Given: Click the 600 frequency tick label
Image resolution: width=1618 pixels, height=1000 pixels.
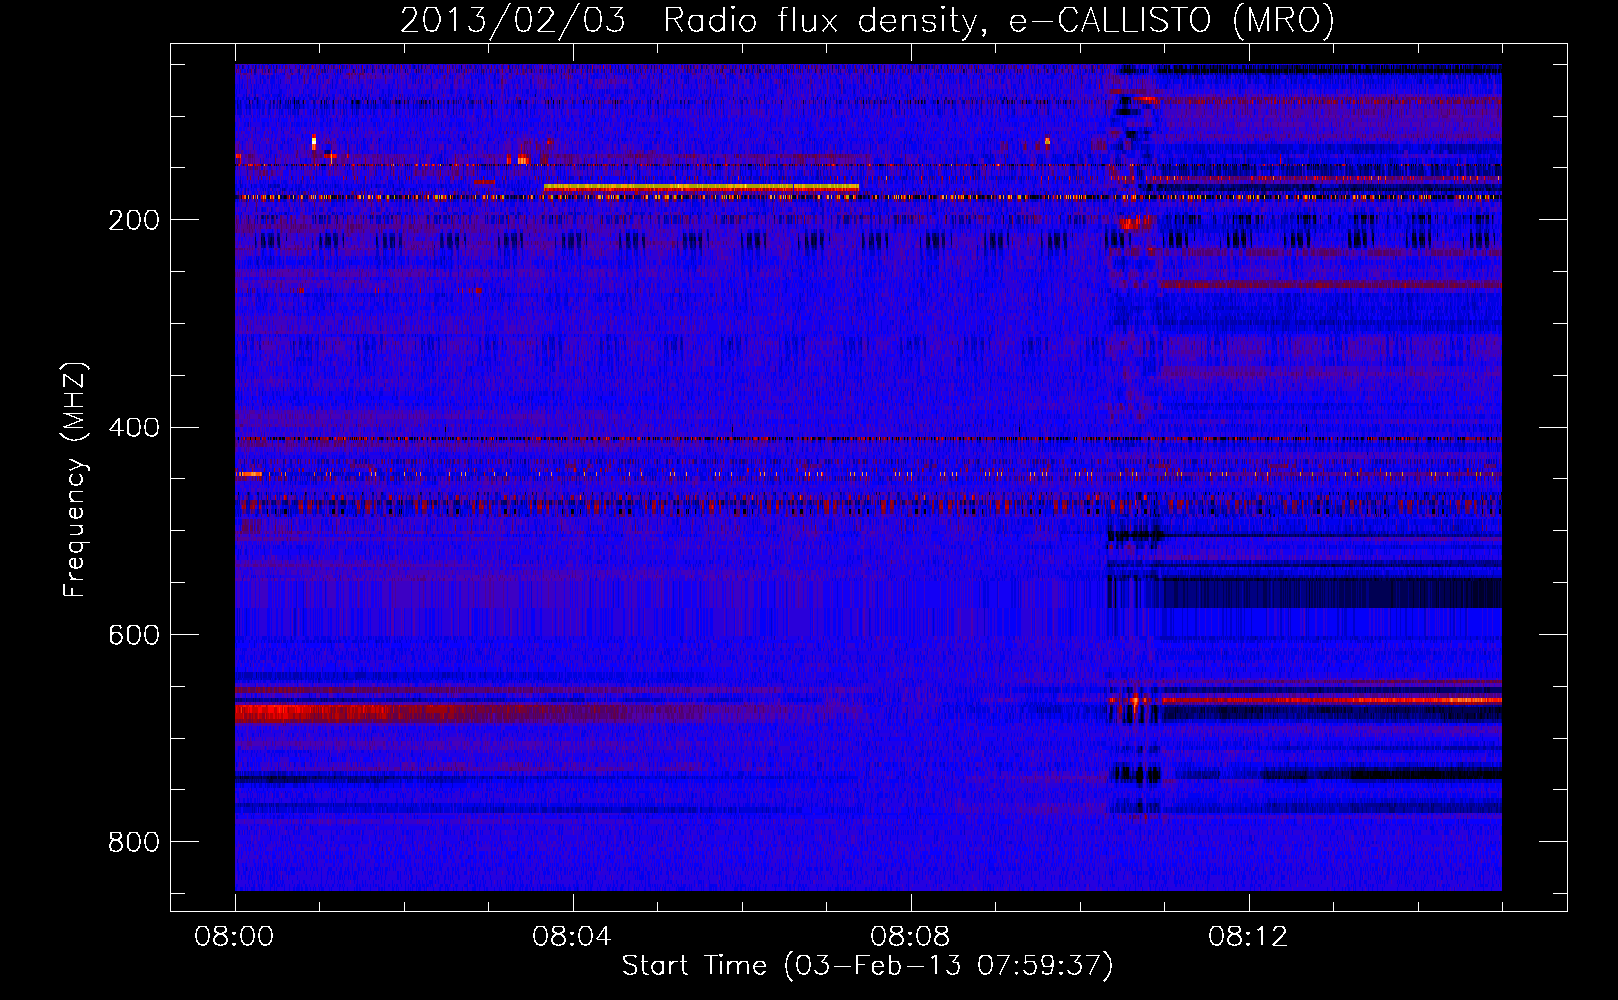Looking at the screenshot, I should click(134, 635).
